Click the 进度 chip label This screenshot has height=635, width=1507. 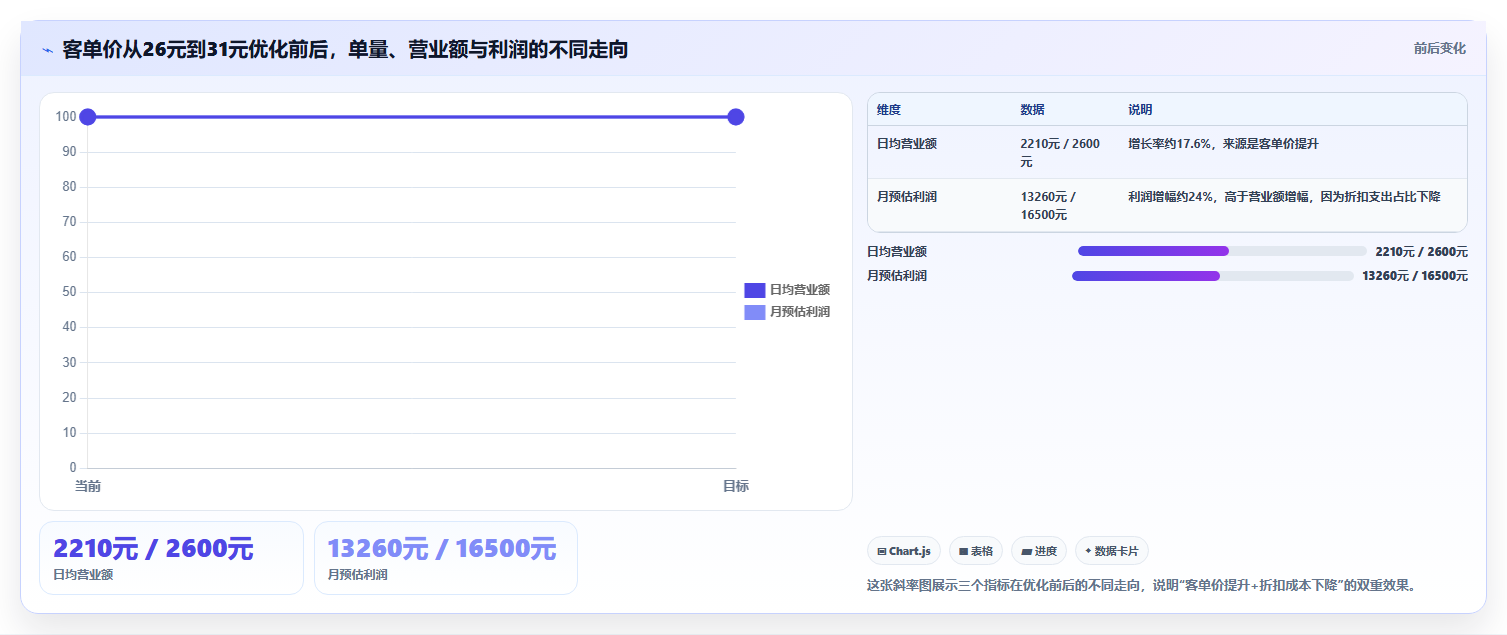click(x=1046, y=551)
